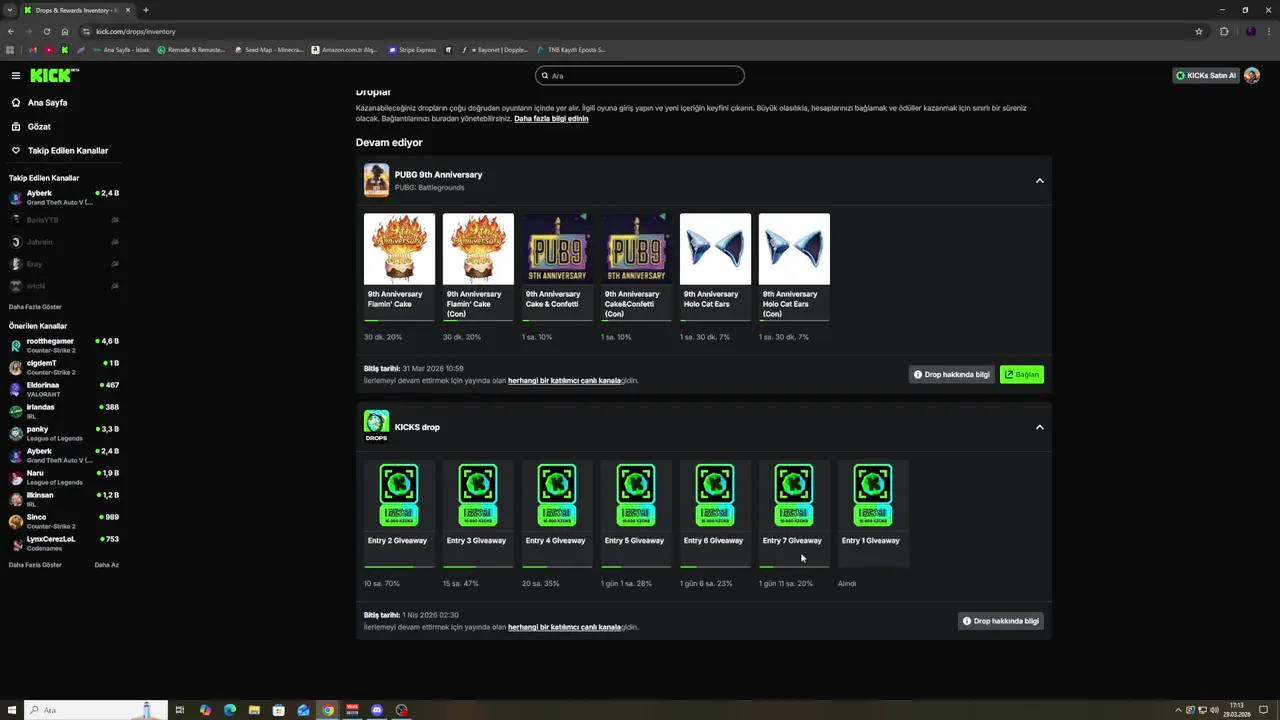Open PUBG Drop hakkında bilgi

point(951,374)
